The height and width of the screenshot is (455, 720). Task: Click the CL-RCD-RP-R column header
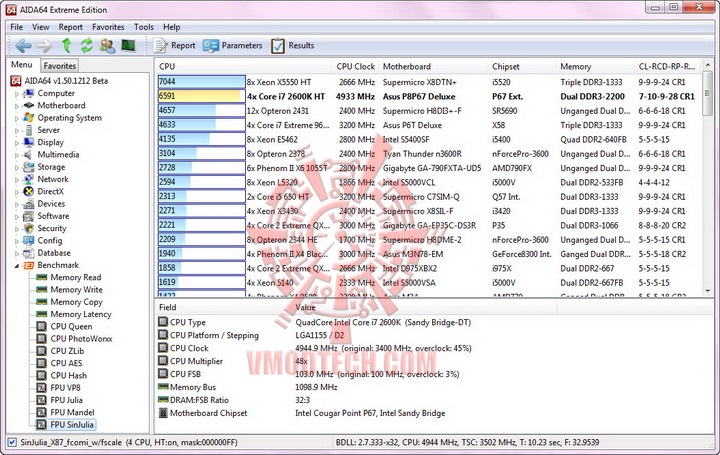click(x=668, y=67)
